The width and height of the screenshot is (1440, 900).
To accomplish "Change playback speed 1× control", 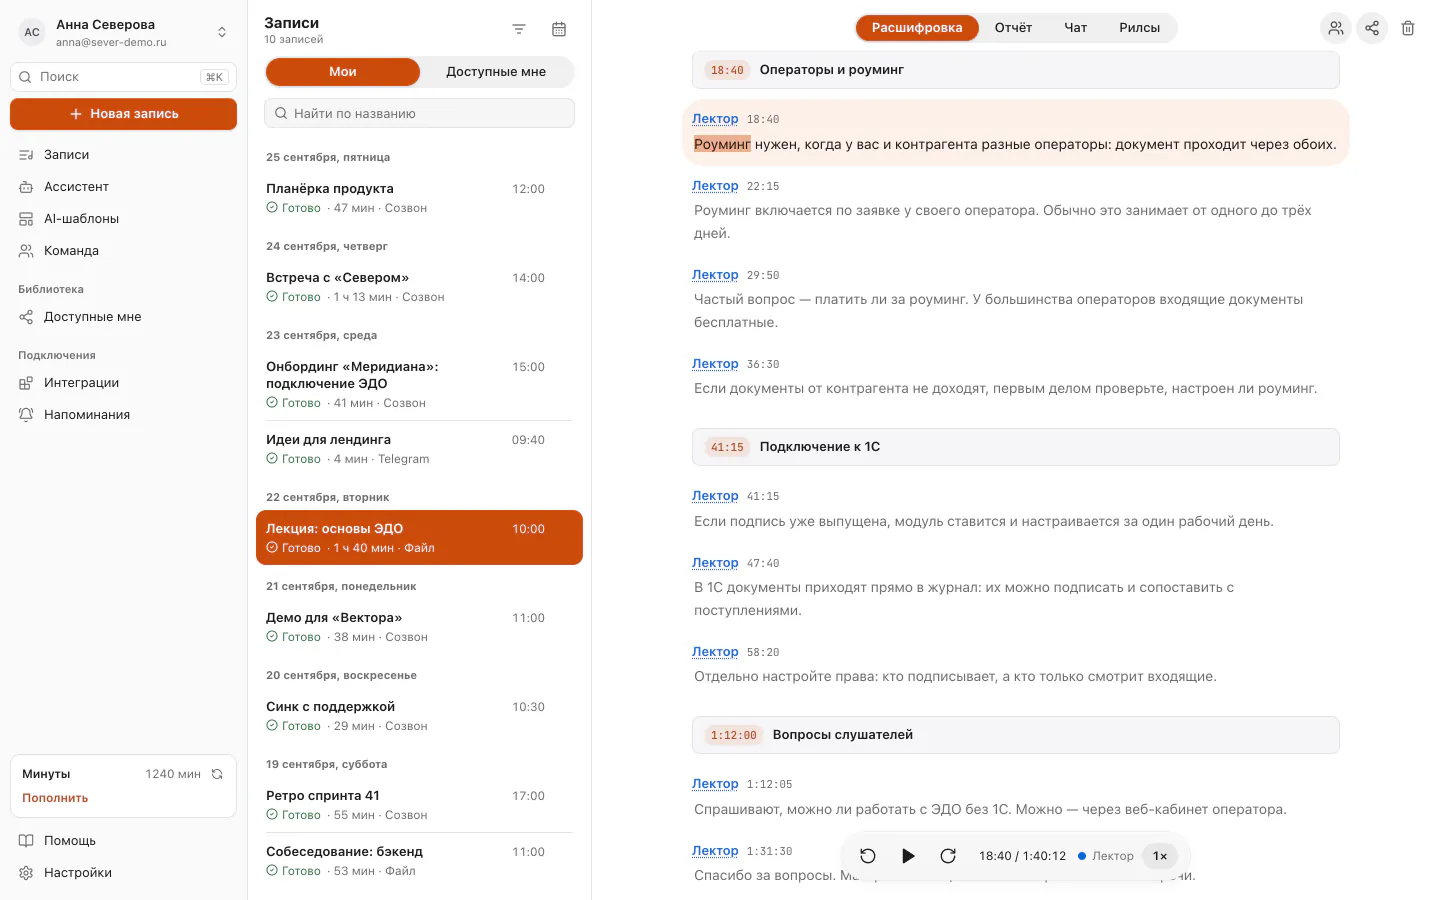I will point(1160,856).
